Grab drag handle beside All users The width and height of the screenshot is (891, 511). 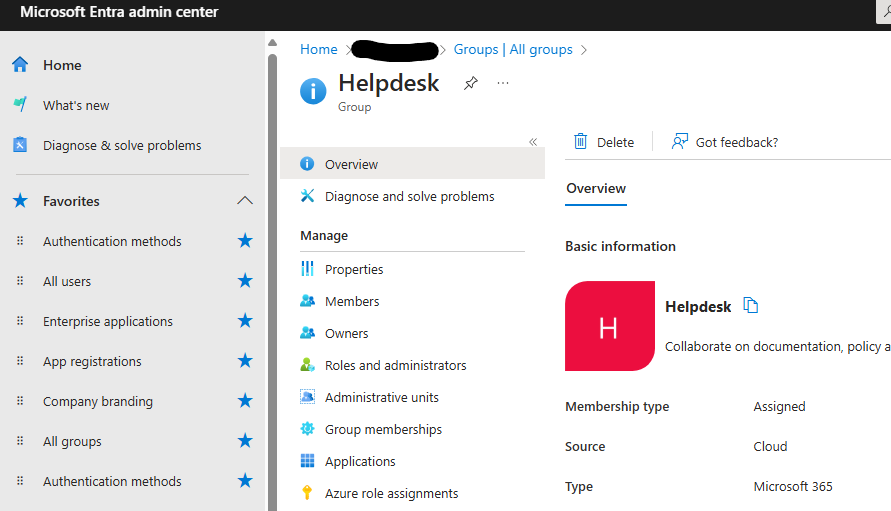pyautogui.click(x=20, y=281)
